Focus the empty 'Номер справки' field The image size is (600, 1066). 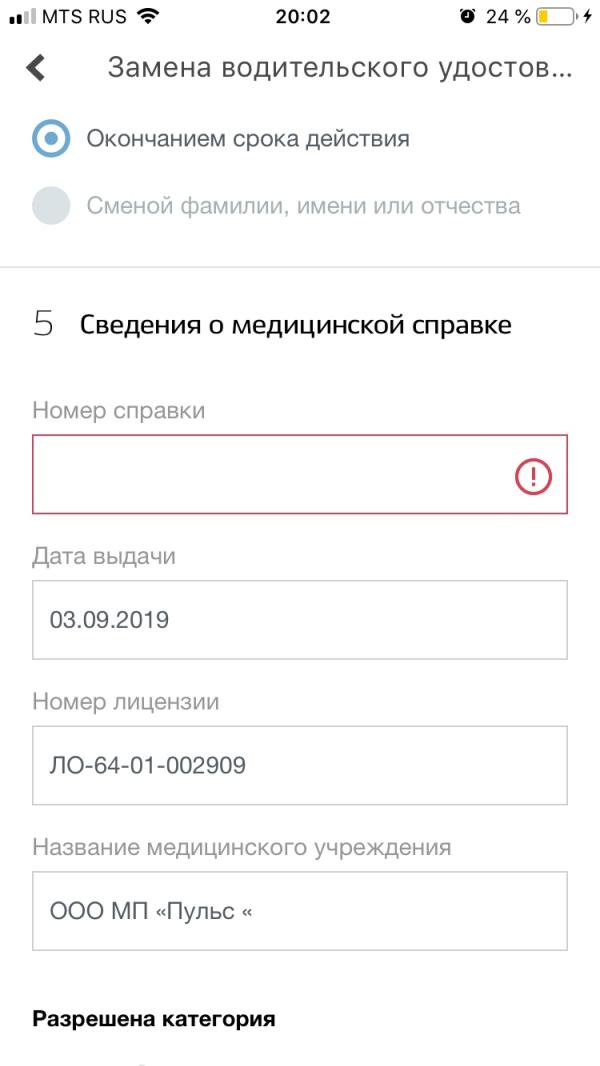click(300, 474)
